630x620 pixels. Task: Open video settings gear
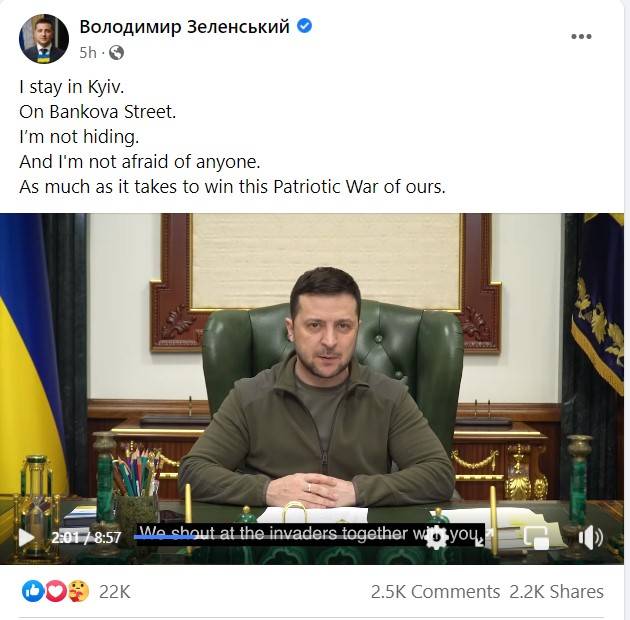pyautogui.click(x=436, y=538)
